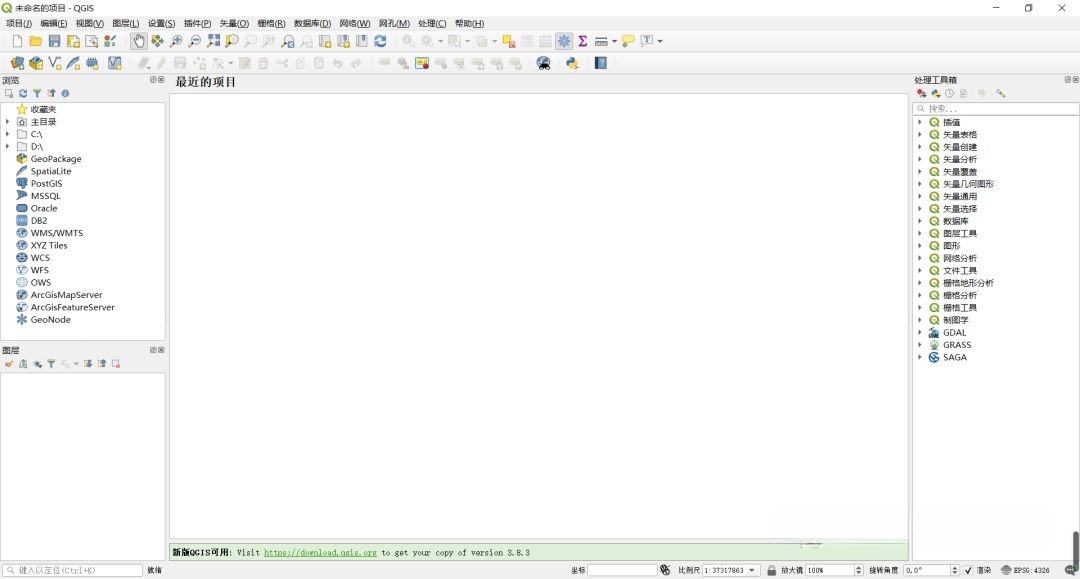This screenshot has height=579, width=1080.
Task: Select PostGIS in browser tree
Action: click(46, 184)
